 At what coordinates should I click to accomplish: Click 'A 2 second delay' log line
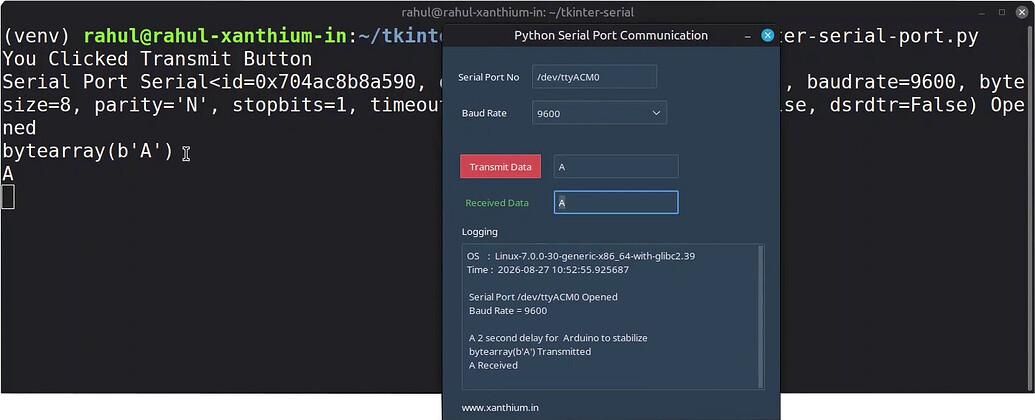(x=558, y=337)
